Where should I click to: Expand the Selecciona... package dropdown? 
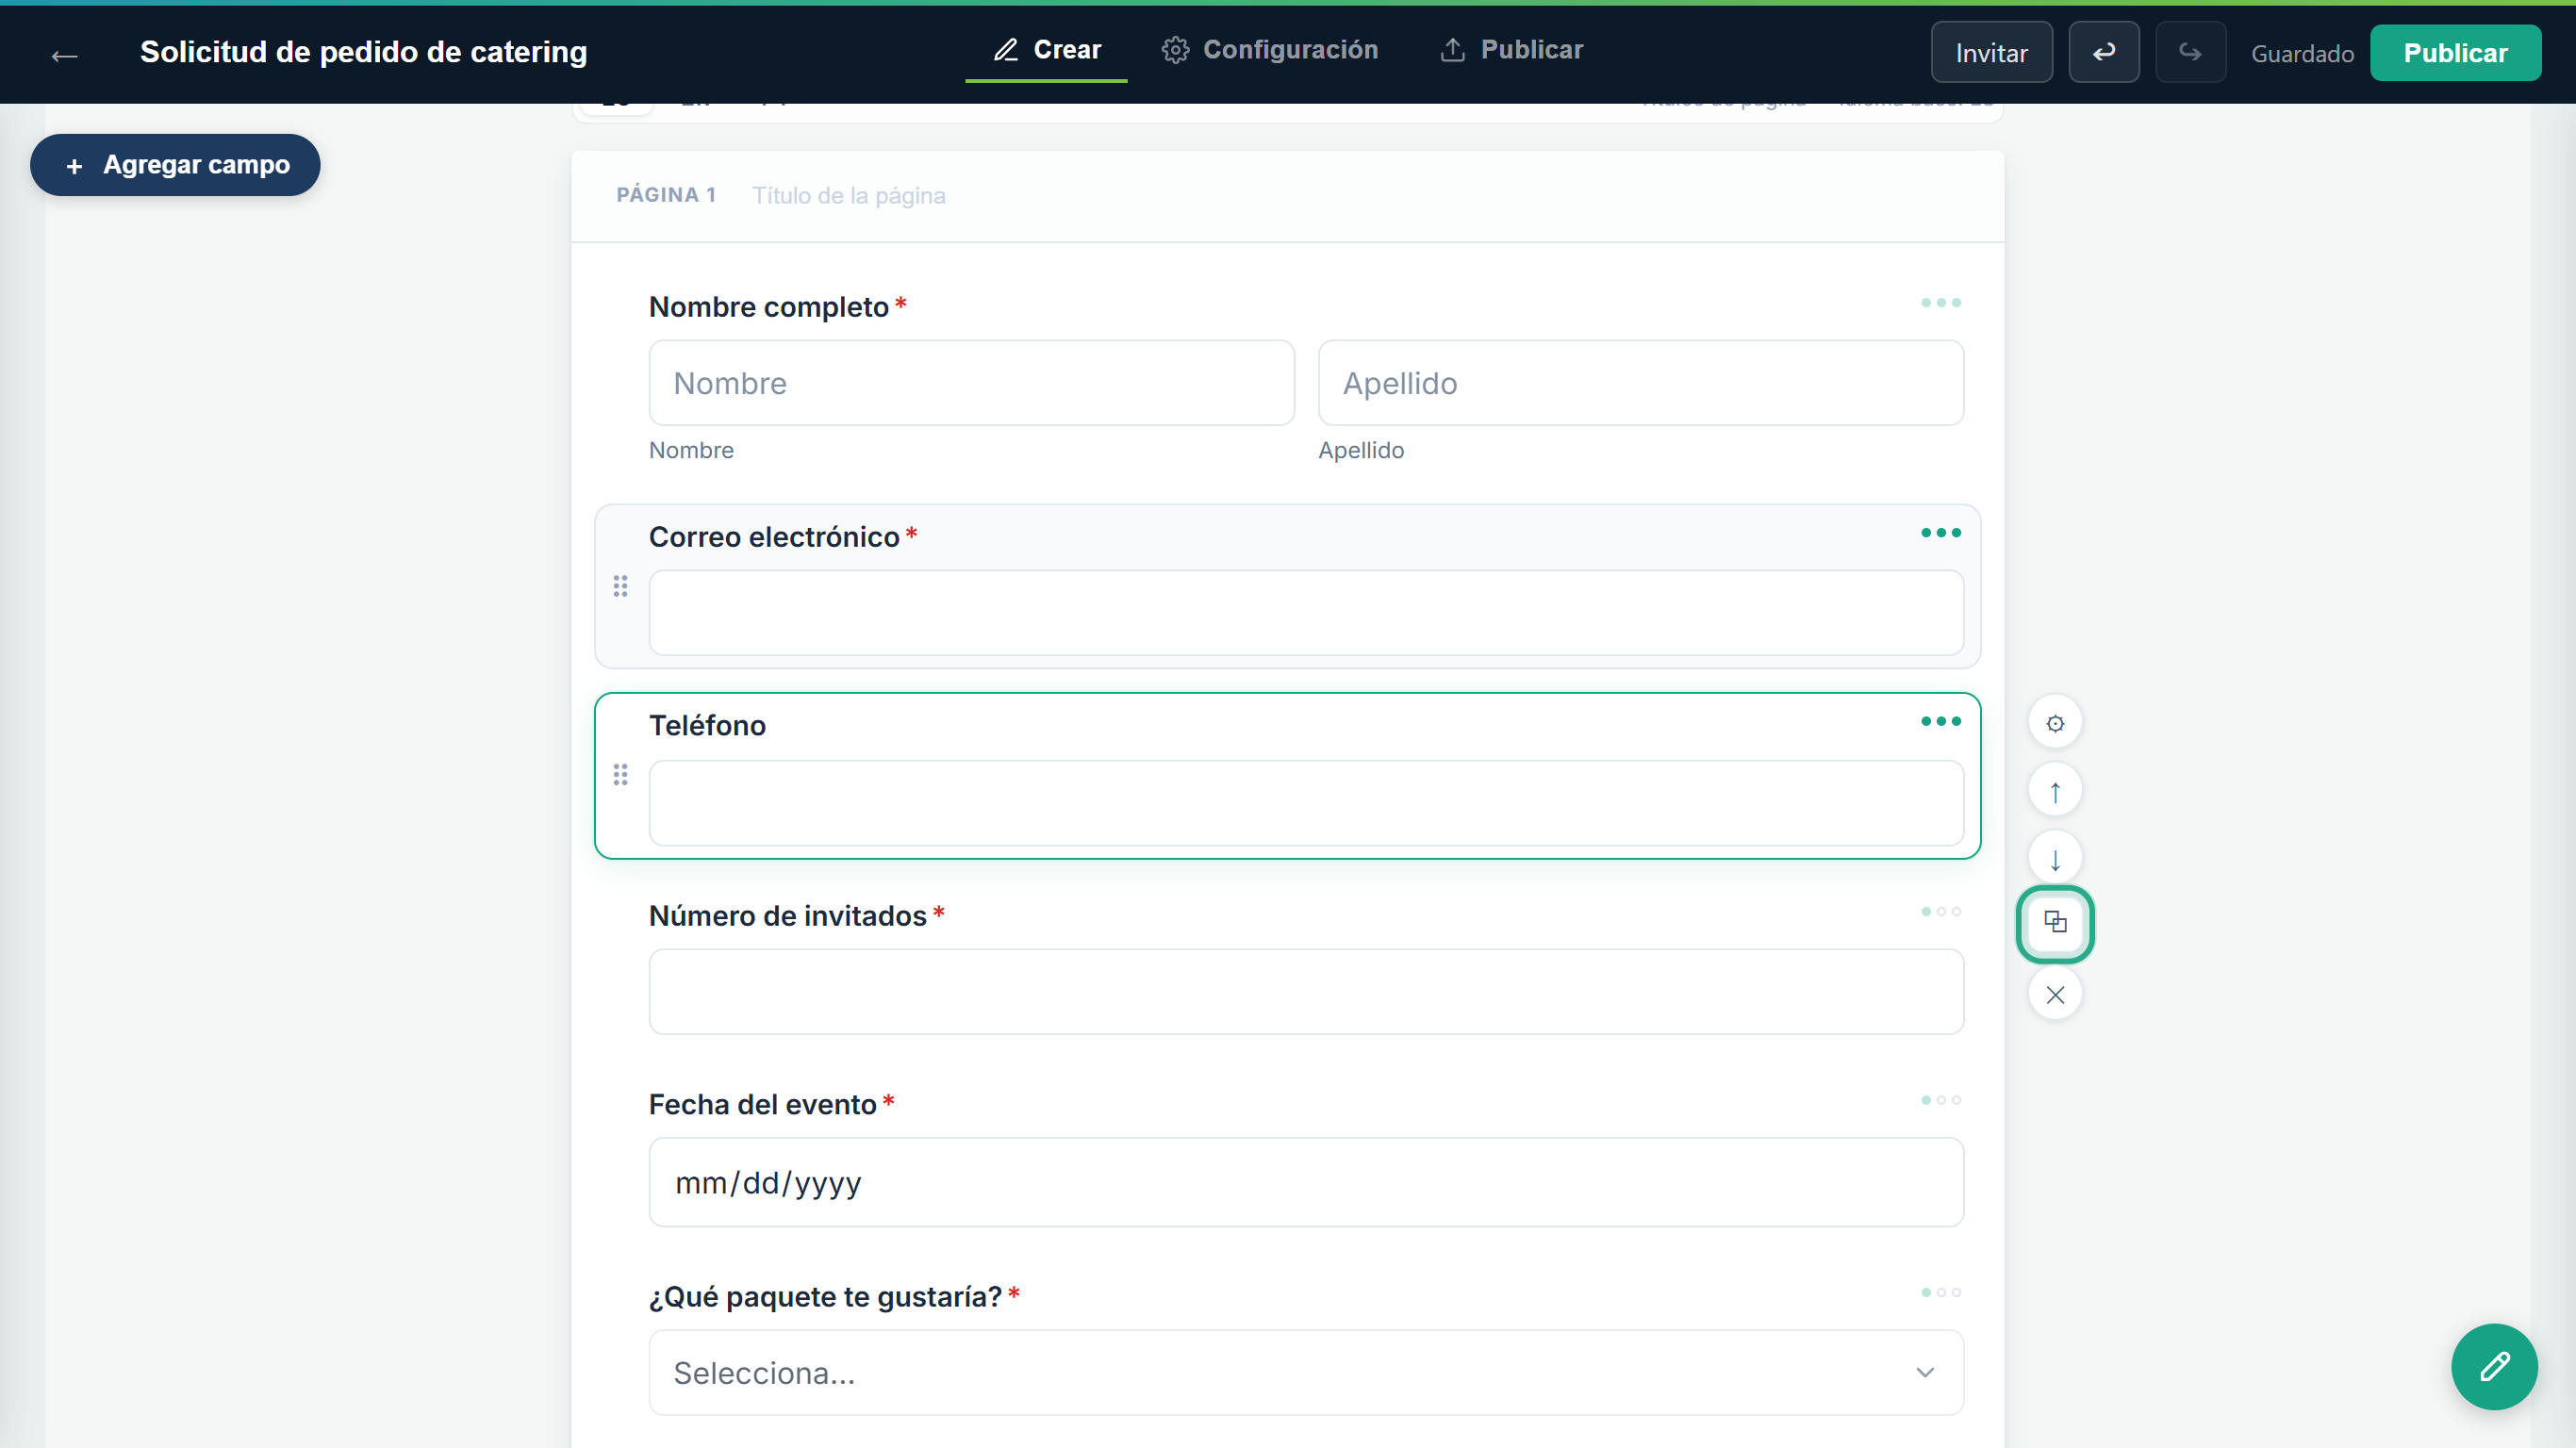click(1306, 1373)
